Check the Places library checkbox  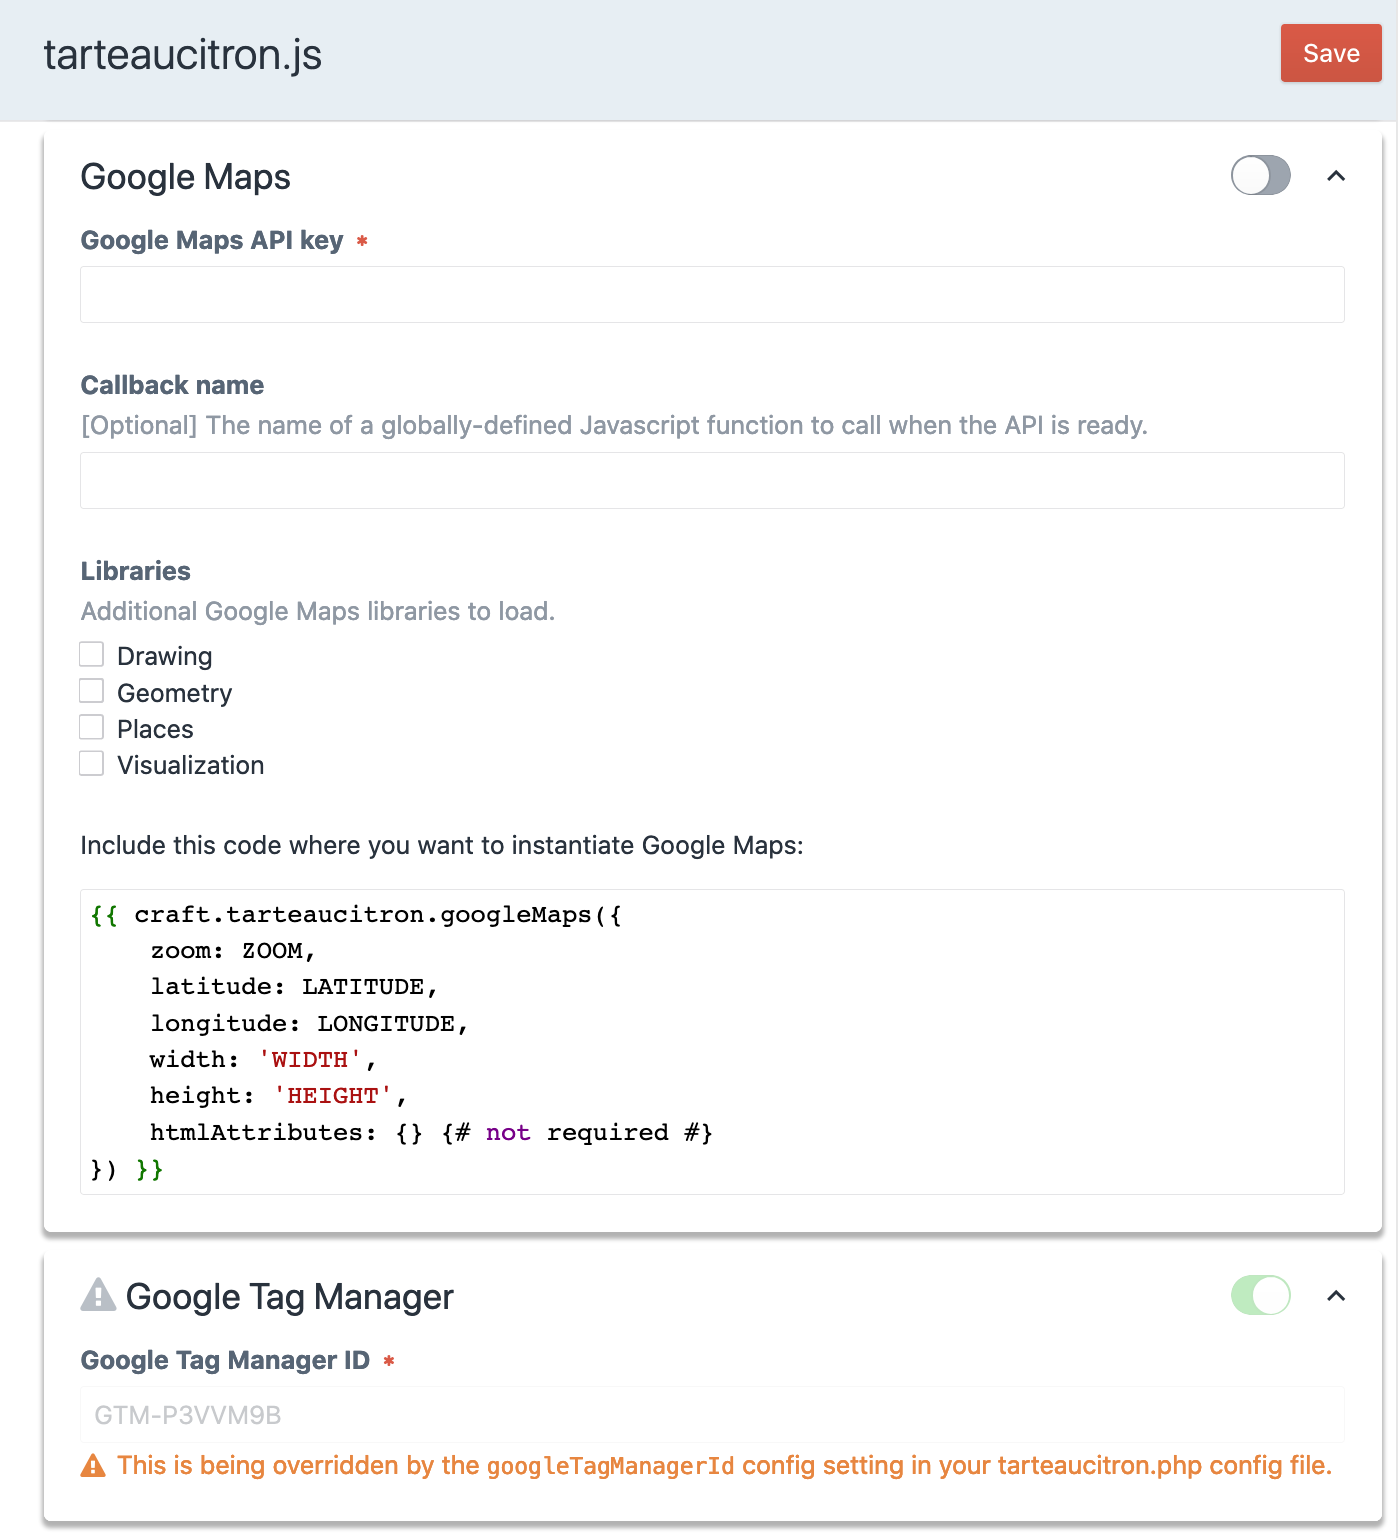[x=92, y=727]
